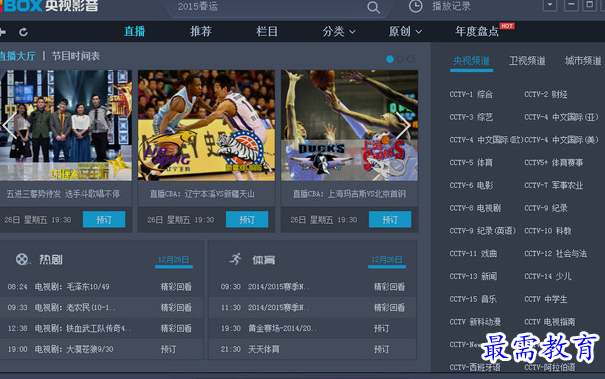Viewport: 605px width, 379px height.
Task: Select channel CCTV-8 电视剧
Action: point(475,208)
